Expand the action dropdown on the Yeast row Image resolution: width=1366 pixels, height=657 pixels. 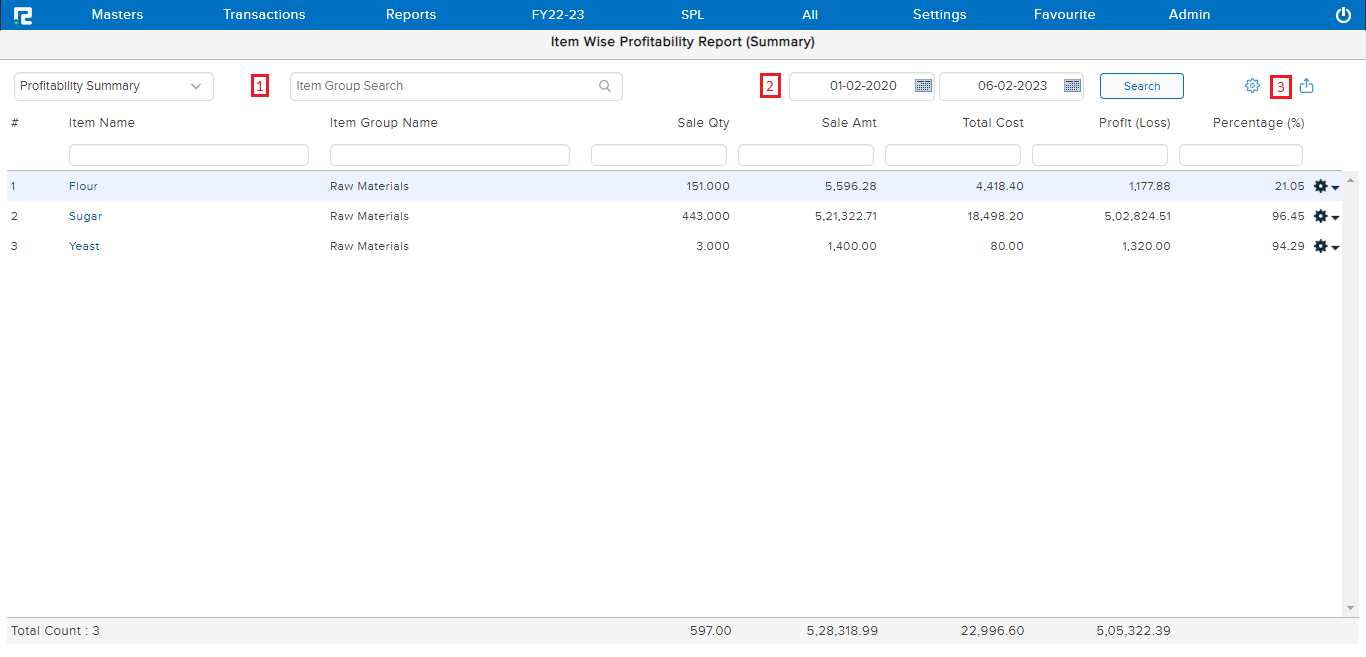coord(1334,248)
